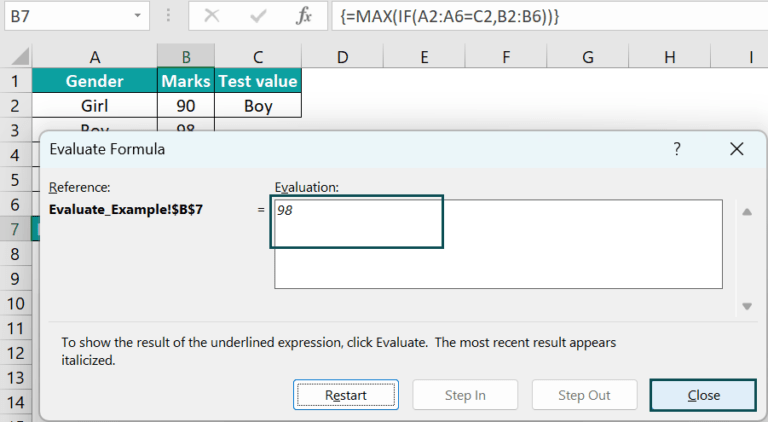Click the Marks header cell
Image resolution: width=768 pixels, height=422 pixels.
186,81
